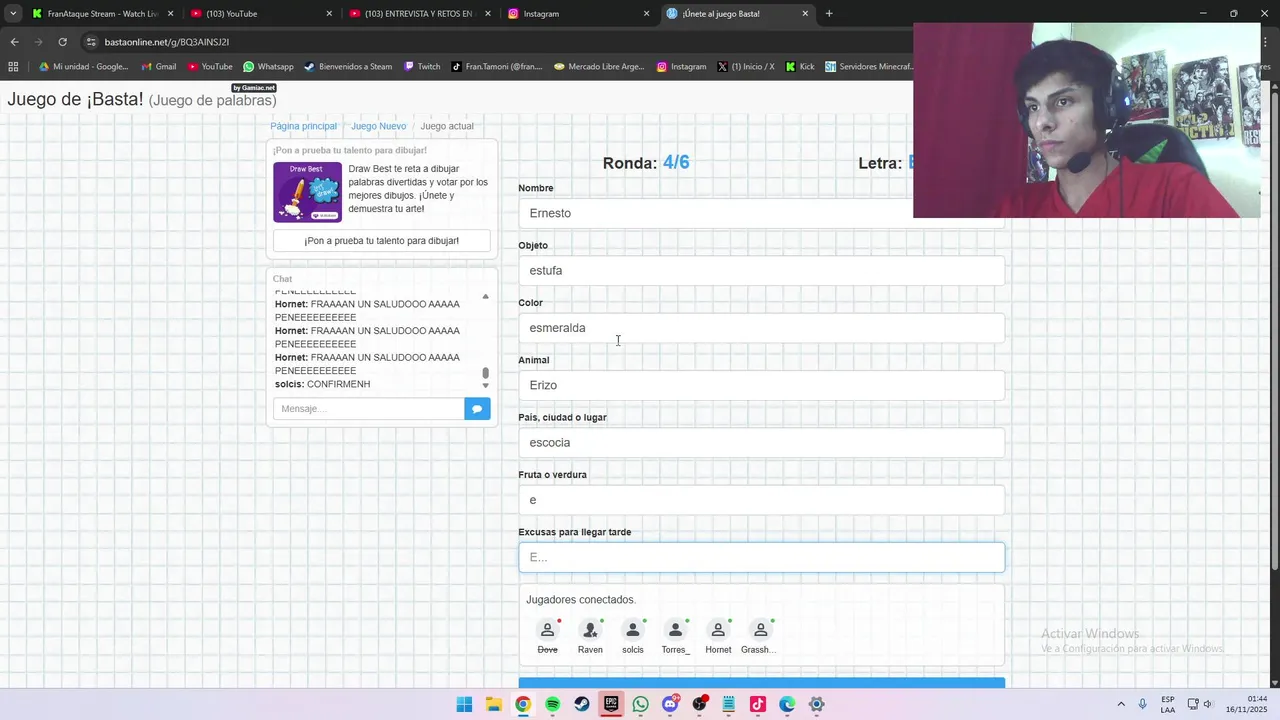This screenshot has width=1280, height=720.
Task: Click the Dove player avatar
Action: [x=547, y=630]
